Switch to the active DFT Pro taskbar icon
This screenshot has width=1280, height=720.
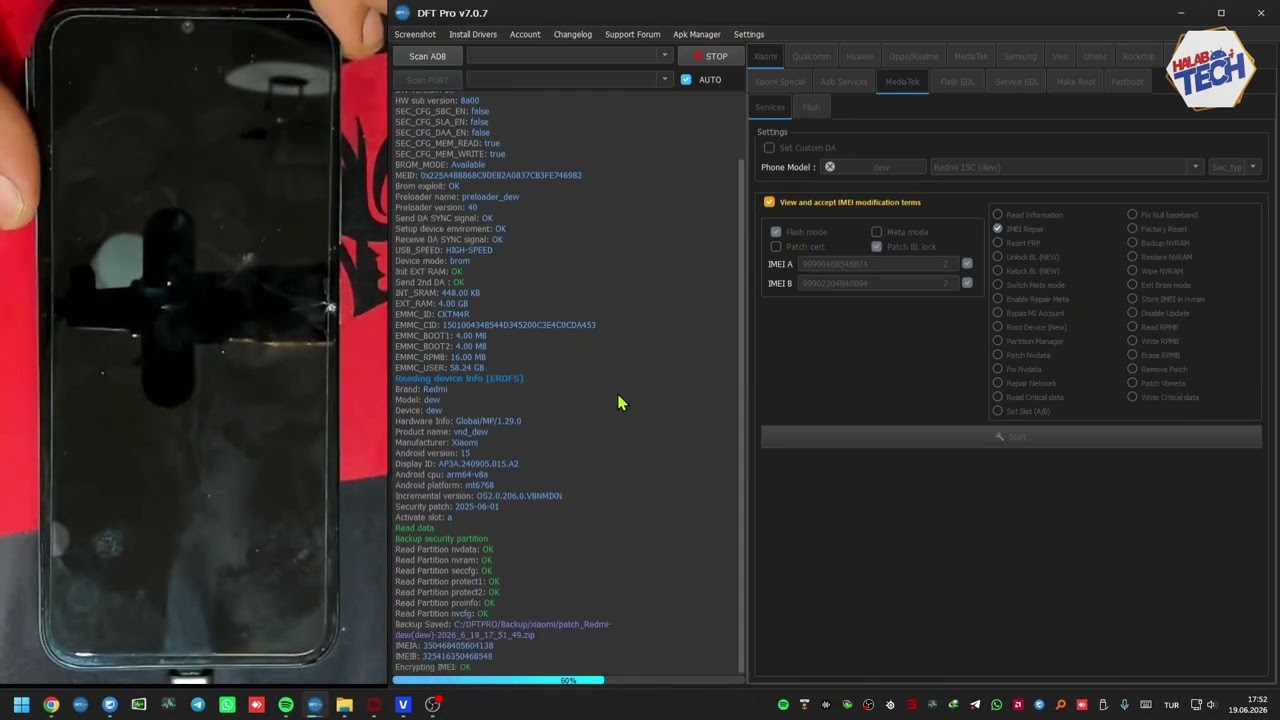pos(315,705)
